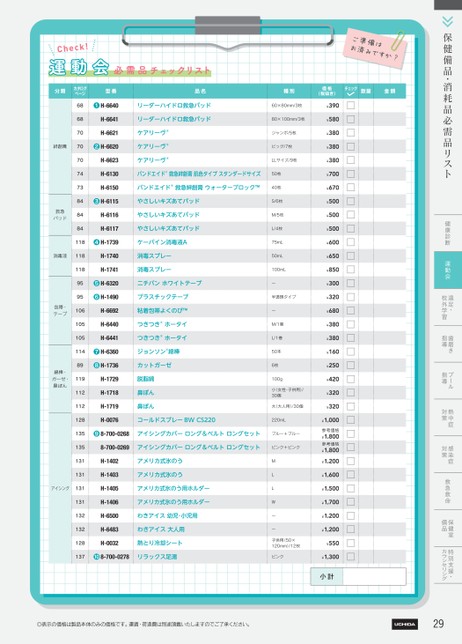Tick the checkbox for H-6130 バンドエイド
This screenshot has width=462, height=644.
(351, 174)
